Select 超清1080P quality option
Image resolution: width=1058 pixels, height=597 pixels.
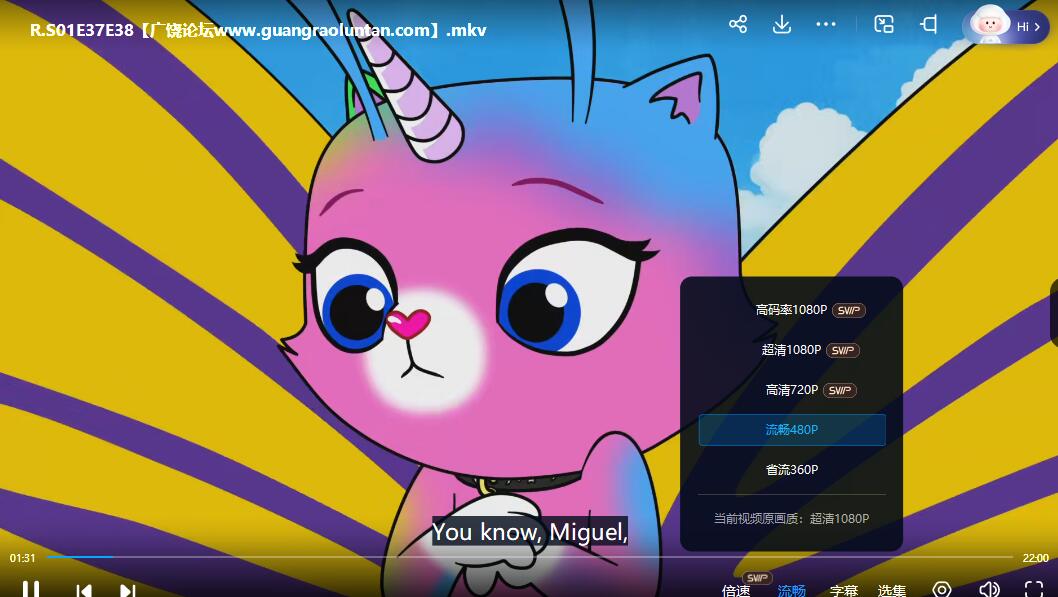pos(791,349)
